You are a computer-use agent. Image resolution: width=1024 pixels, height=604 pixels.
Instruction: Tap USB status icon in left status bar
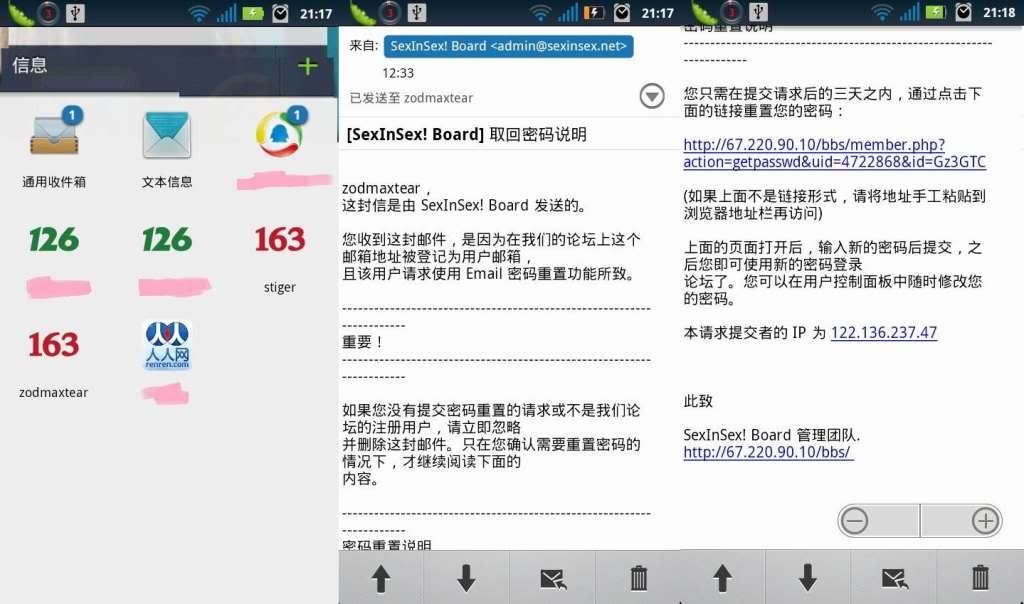pyautogui.click(x=75, y=12)
